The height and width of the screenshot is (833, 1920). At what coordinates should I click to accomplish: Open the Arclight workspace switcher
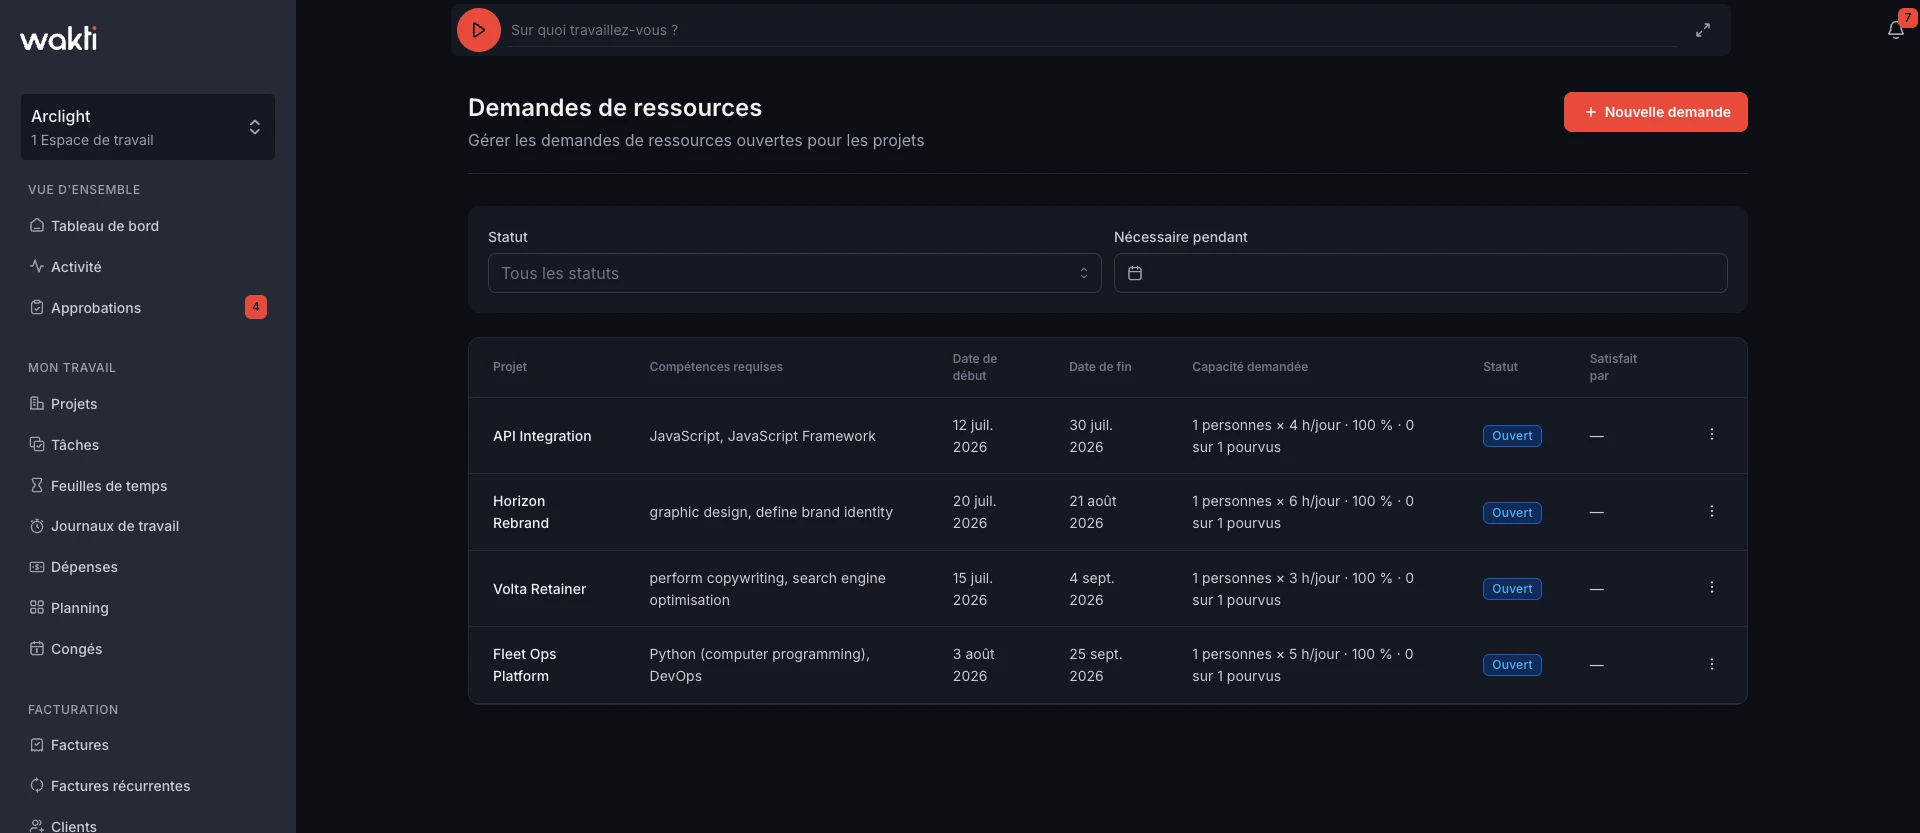coord(148,127)
